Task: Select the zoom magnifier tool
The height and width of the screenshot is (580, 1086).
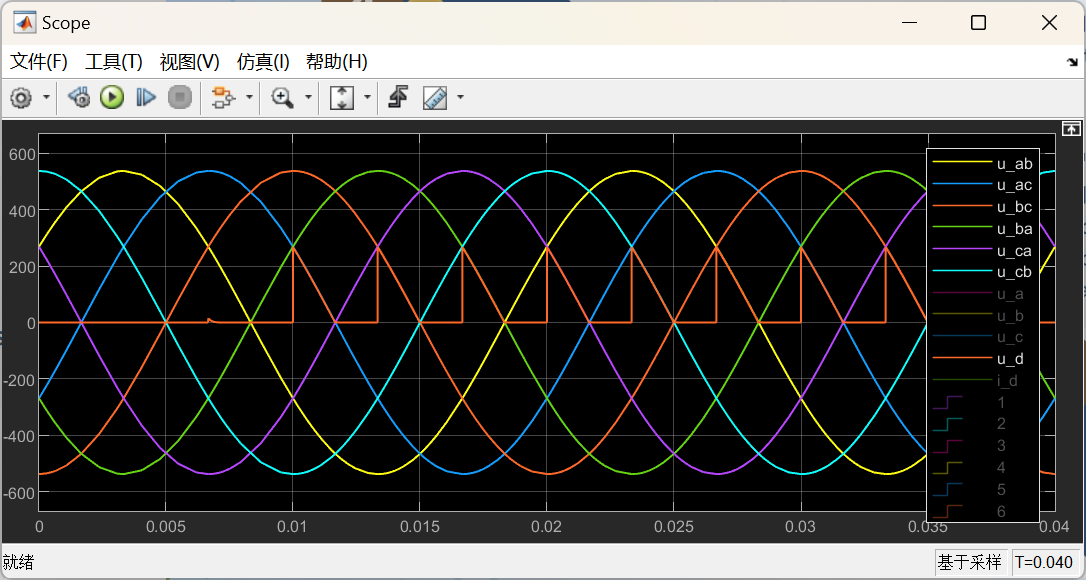Action: (x=283, y=98)
